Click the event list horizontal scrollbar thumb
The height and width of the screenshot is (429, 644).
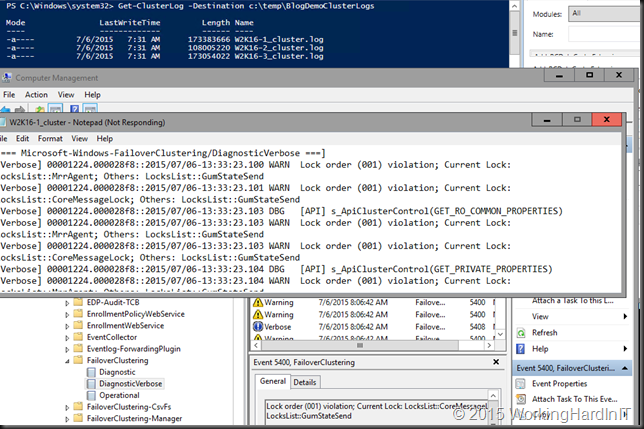coord(360,346)
